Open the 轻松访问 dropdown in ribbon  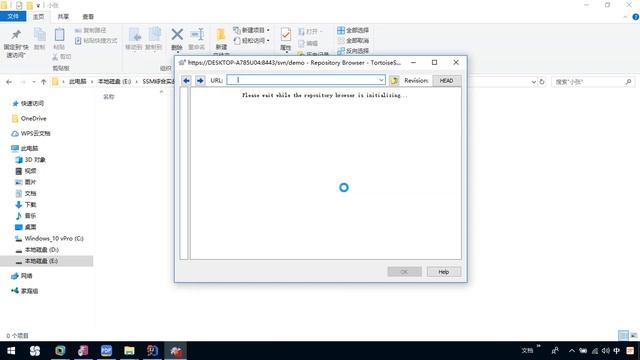(x=251, y=40)
